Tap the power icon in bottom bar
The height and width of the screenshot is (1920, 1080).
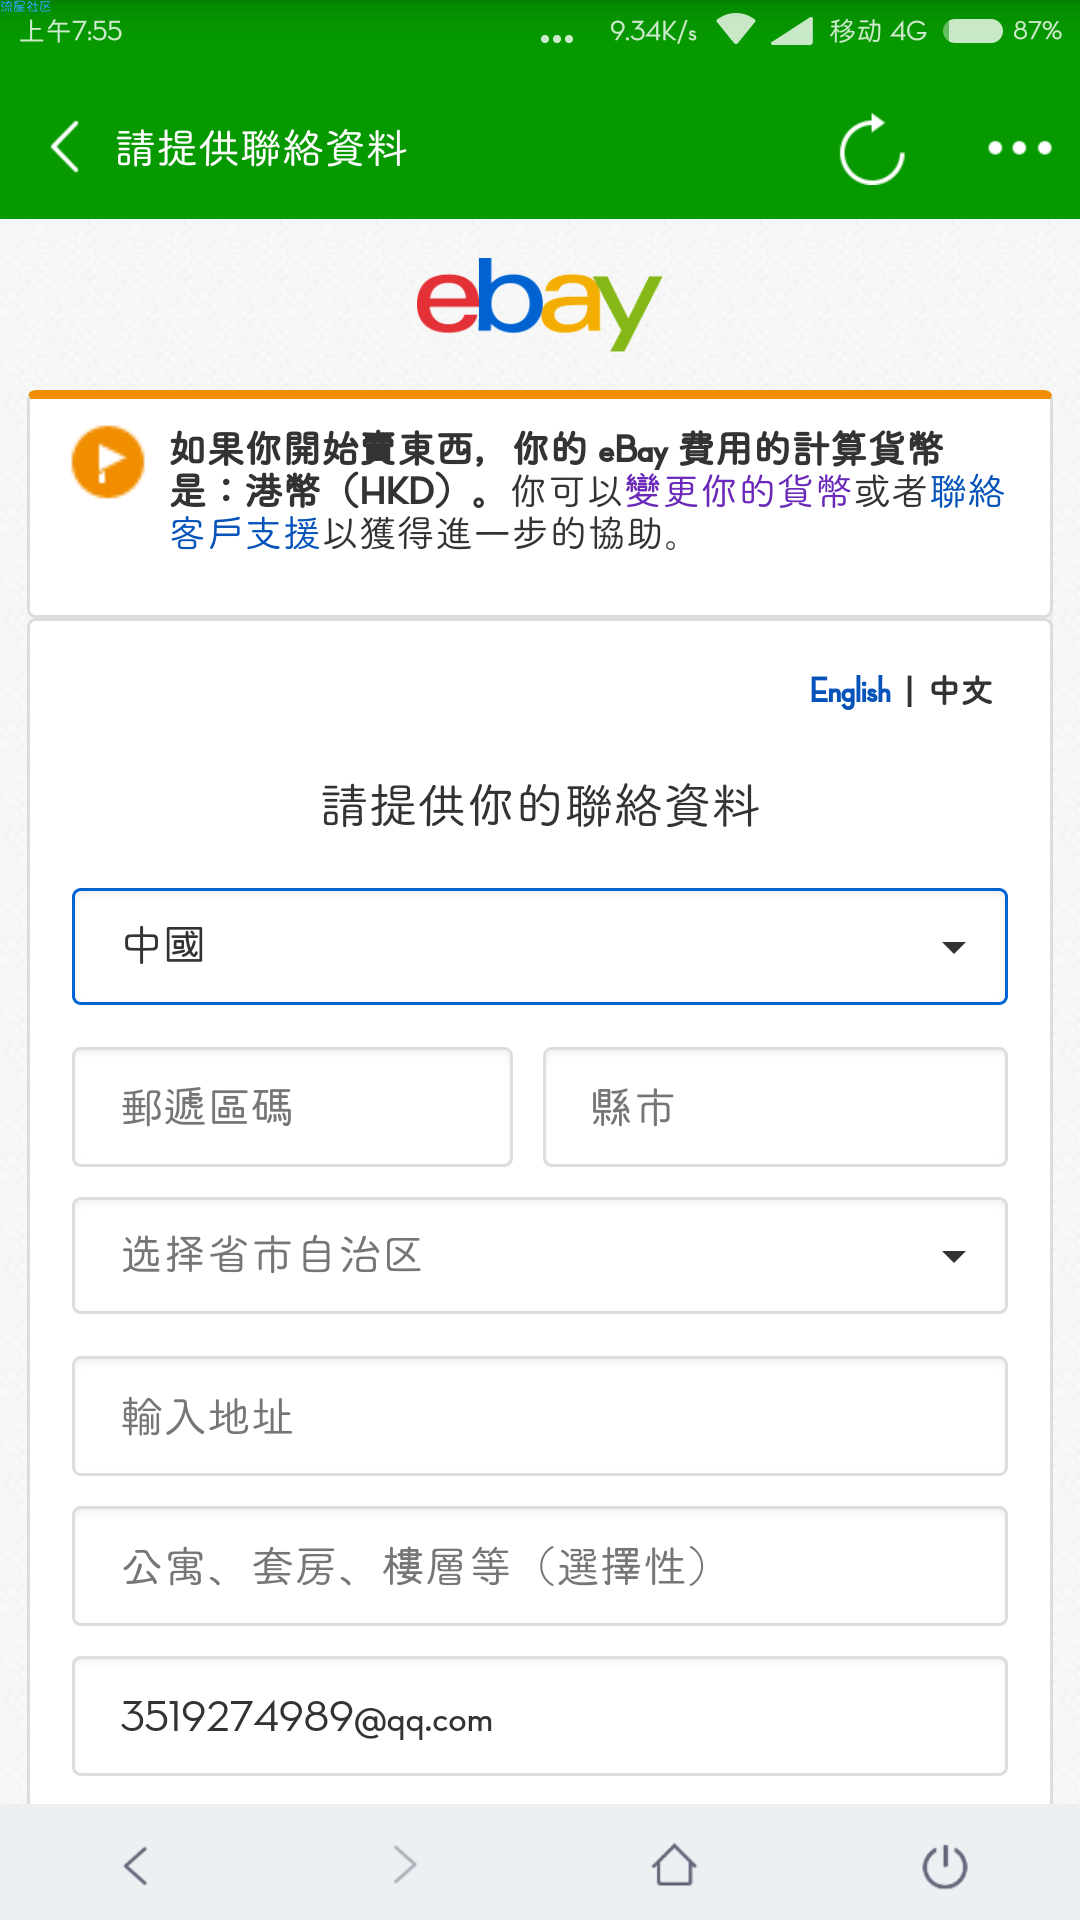click(944, 1865)
